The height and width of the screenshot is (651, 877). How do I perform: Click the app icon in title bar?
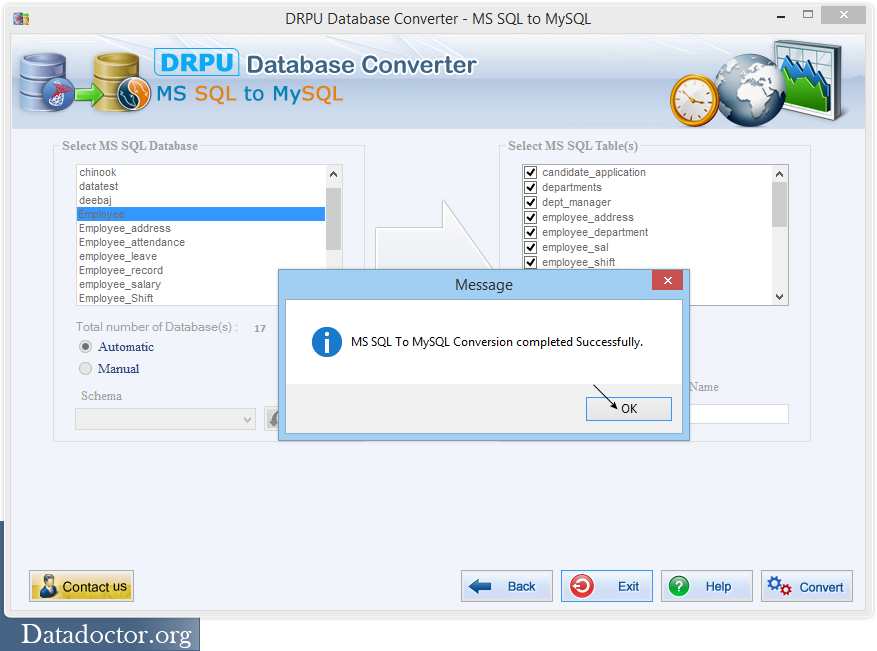[x=21, y=19]
